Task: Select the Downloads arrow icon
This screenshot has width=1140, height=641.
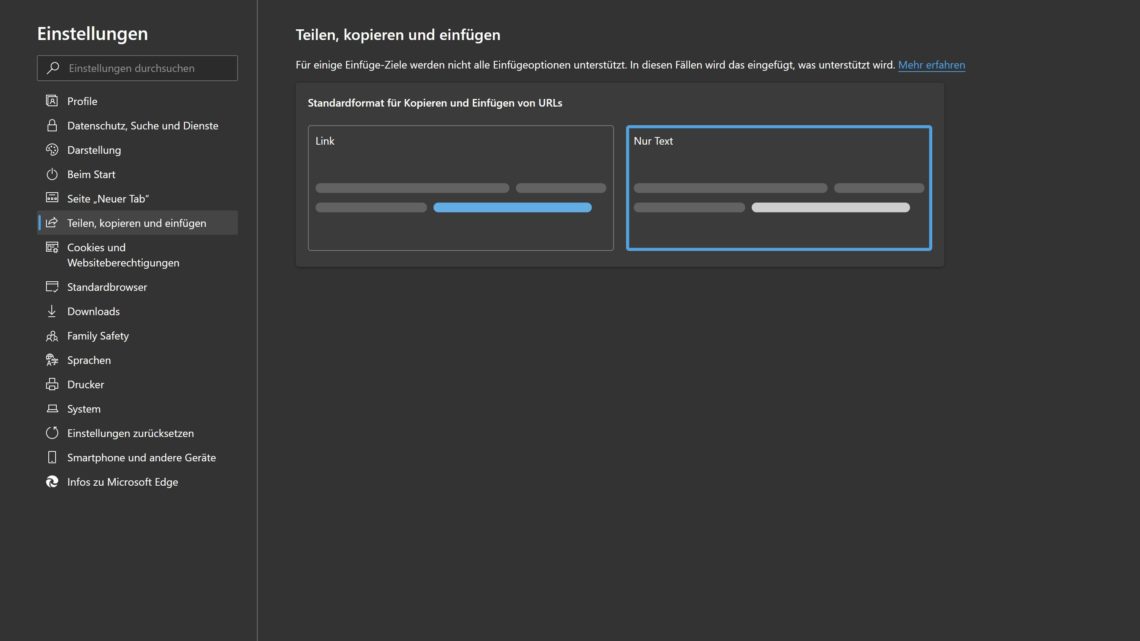Action: coord(51,311)
